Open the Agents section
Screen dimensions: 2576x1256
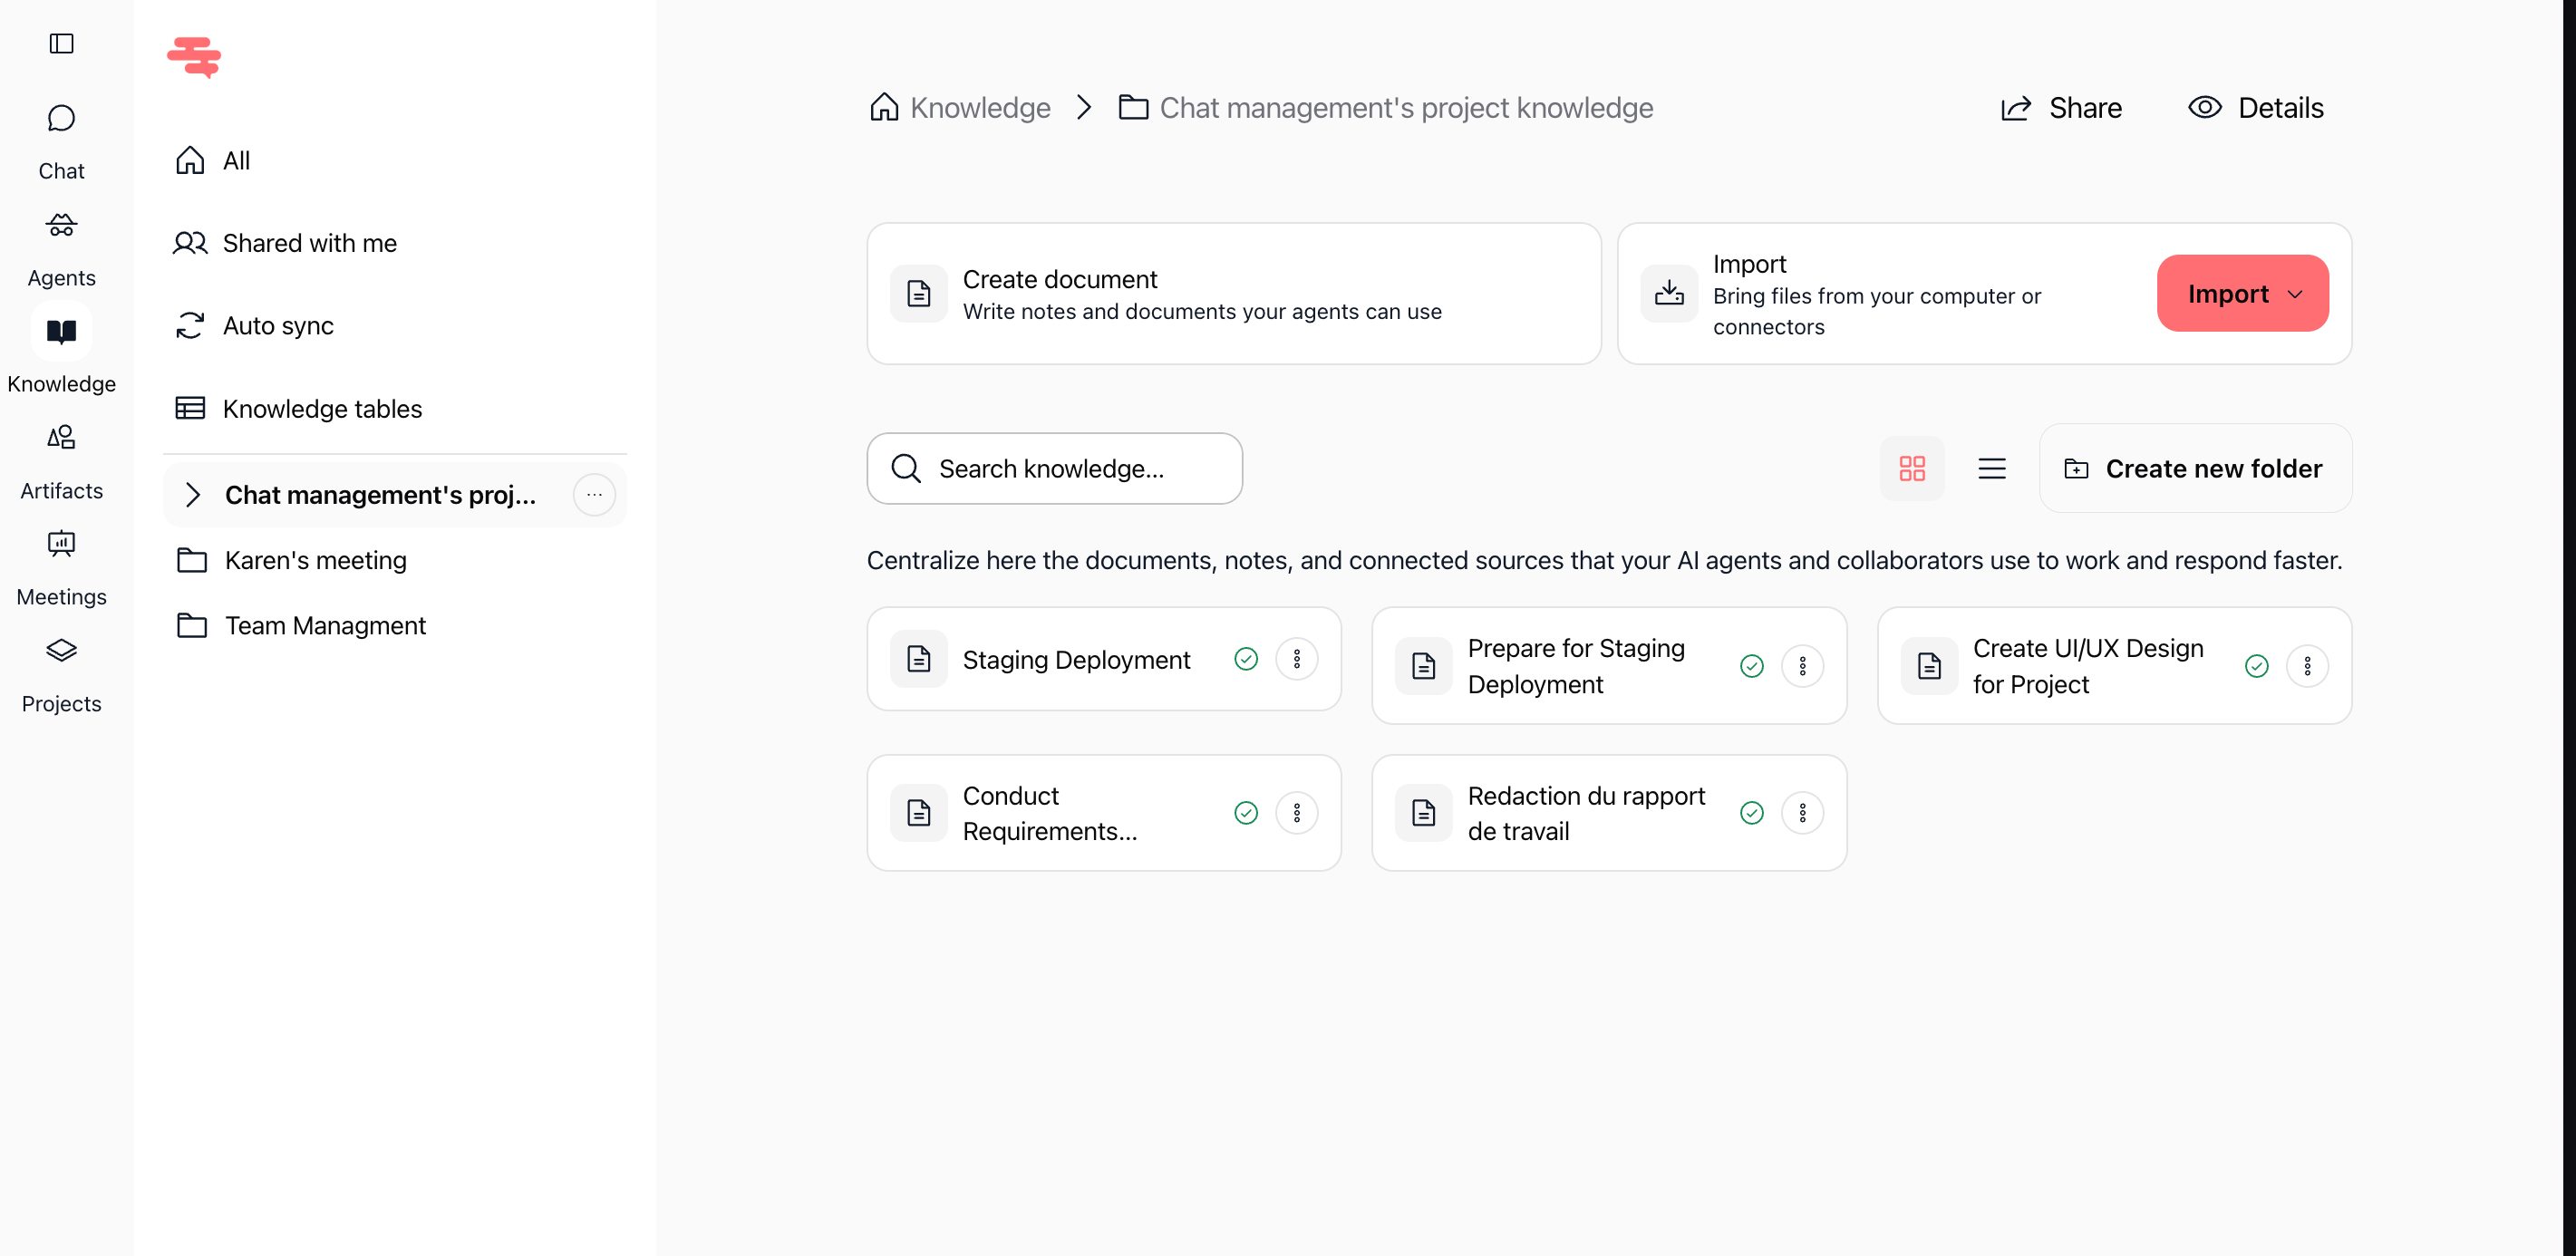[x=61, y=249]
